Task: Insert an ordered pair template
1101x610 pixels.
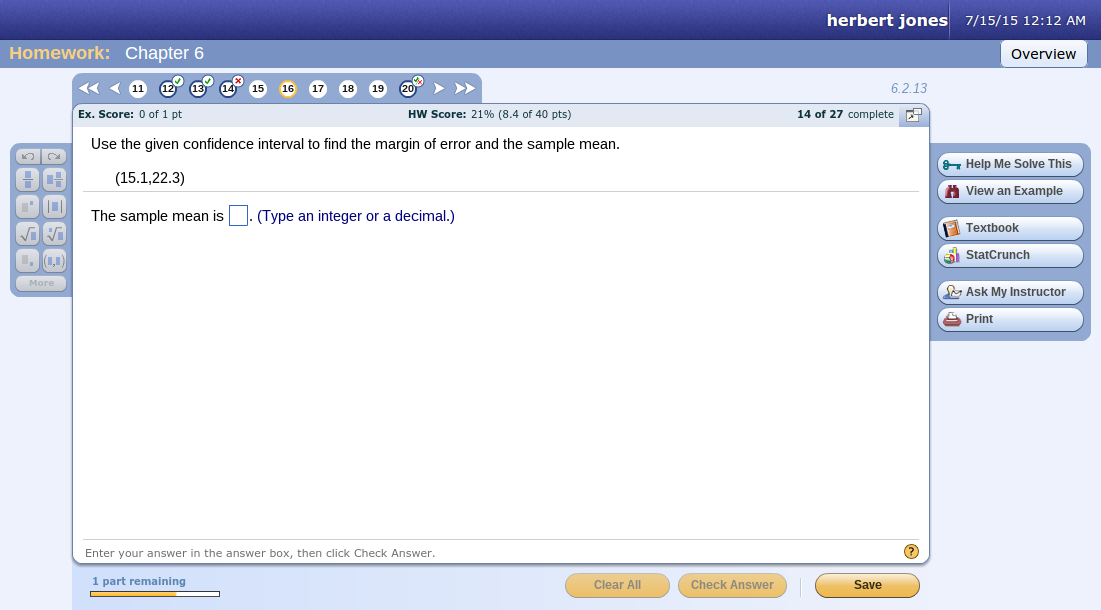Action: pyautogui.click(x=55, y=259)
